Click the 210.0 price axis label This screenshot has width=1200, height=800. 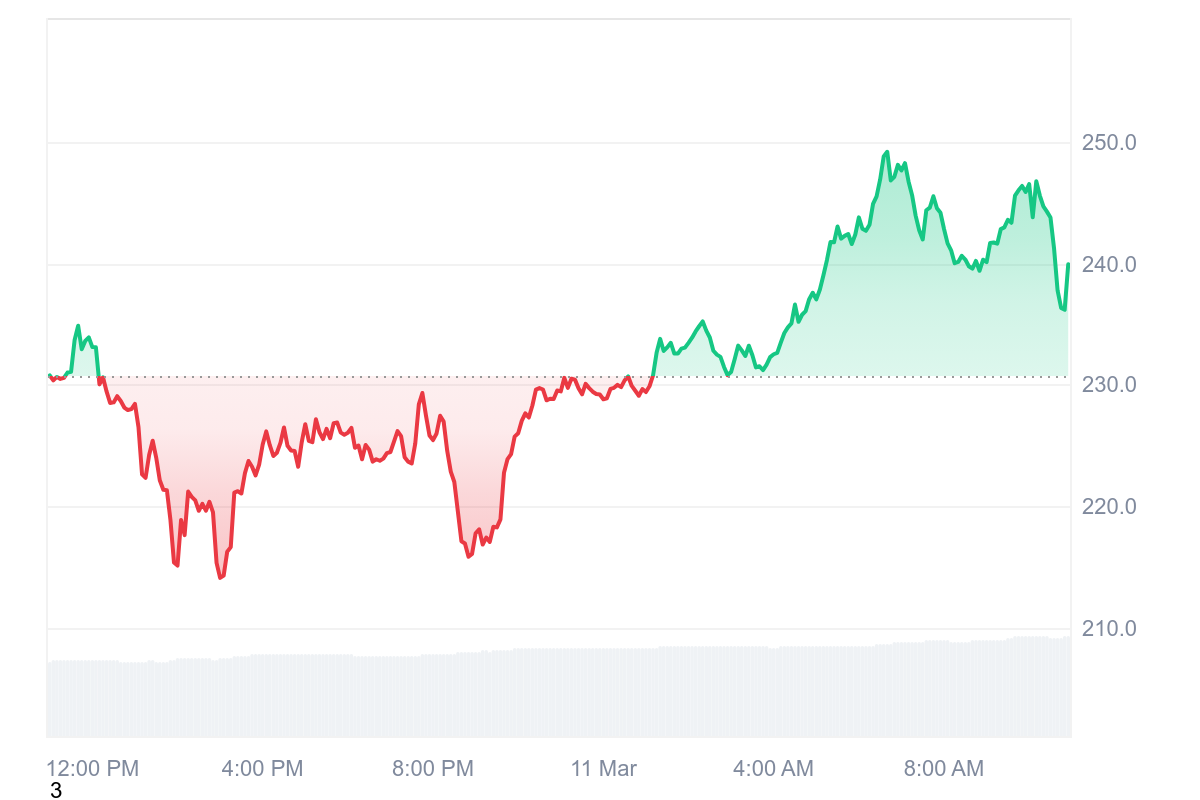[1109, 629]
